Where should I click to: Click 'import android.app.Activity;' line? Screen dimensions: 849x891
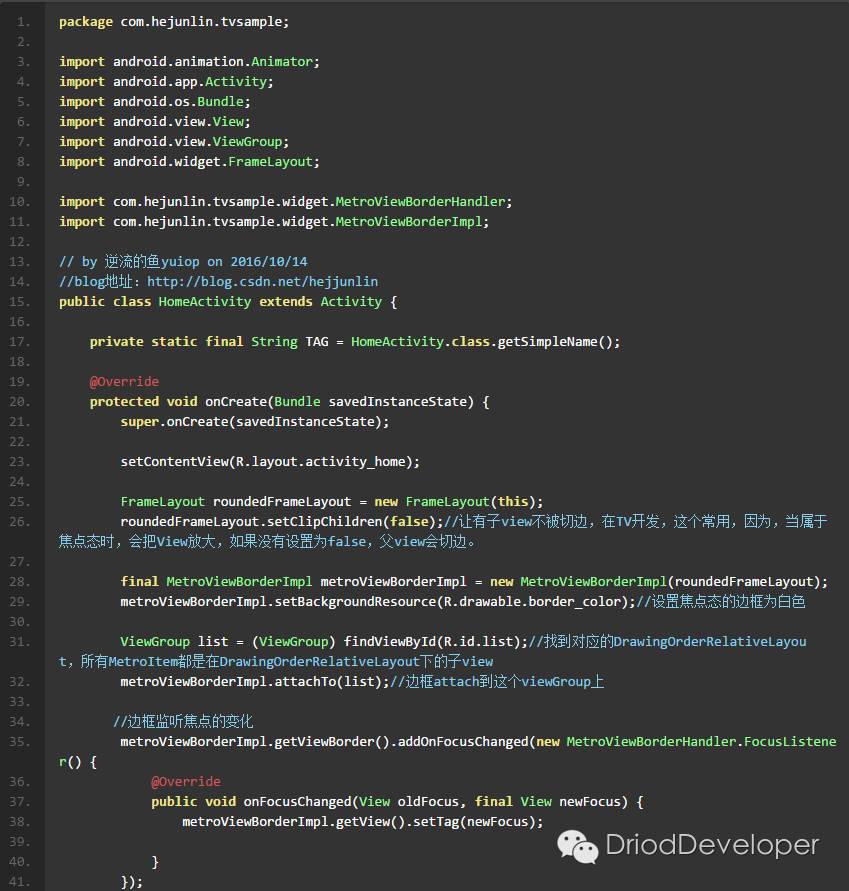(x=166, y=82)
